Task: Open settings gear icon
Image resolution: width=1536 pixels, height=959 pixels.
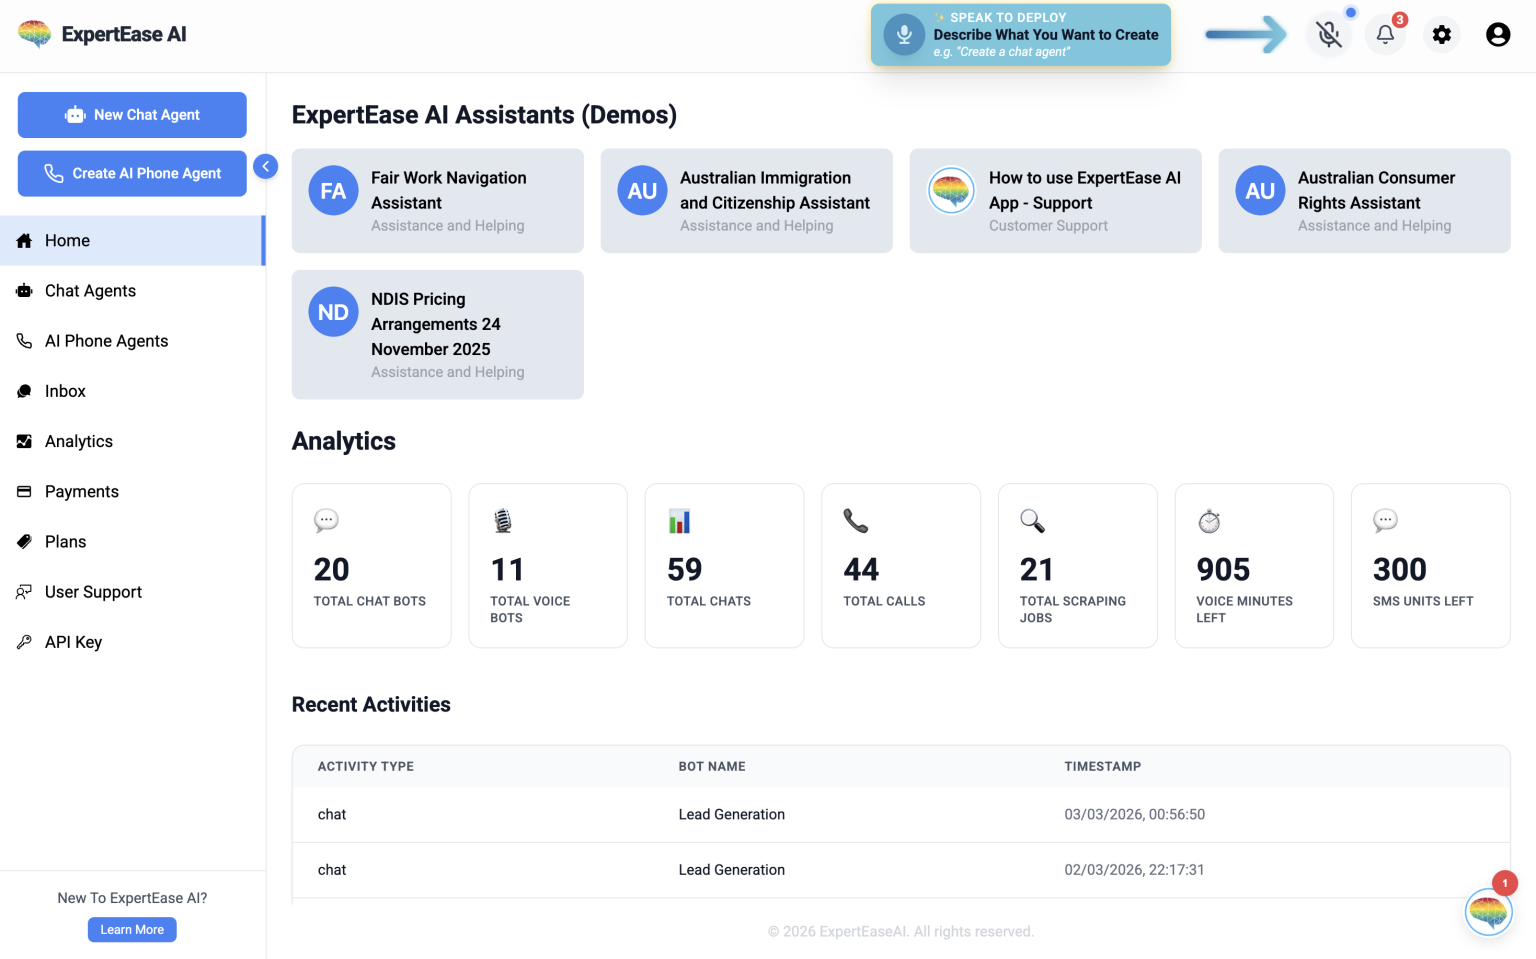Action: [x=1441, y=35]
